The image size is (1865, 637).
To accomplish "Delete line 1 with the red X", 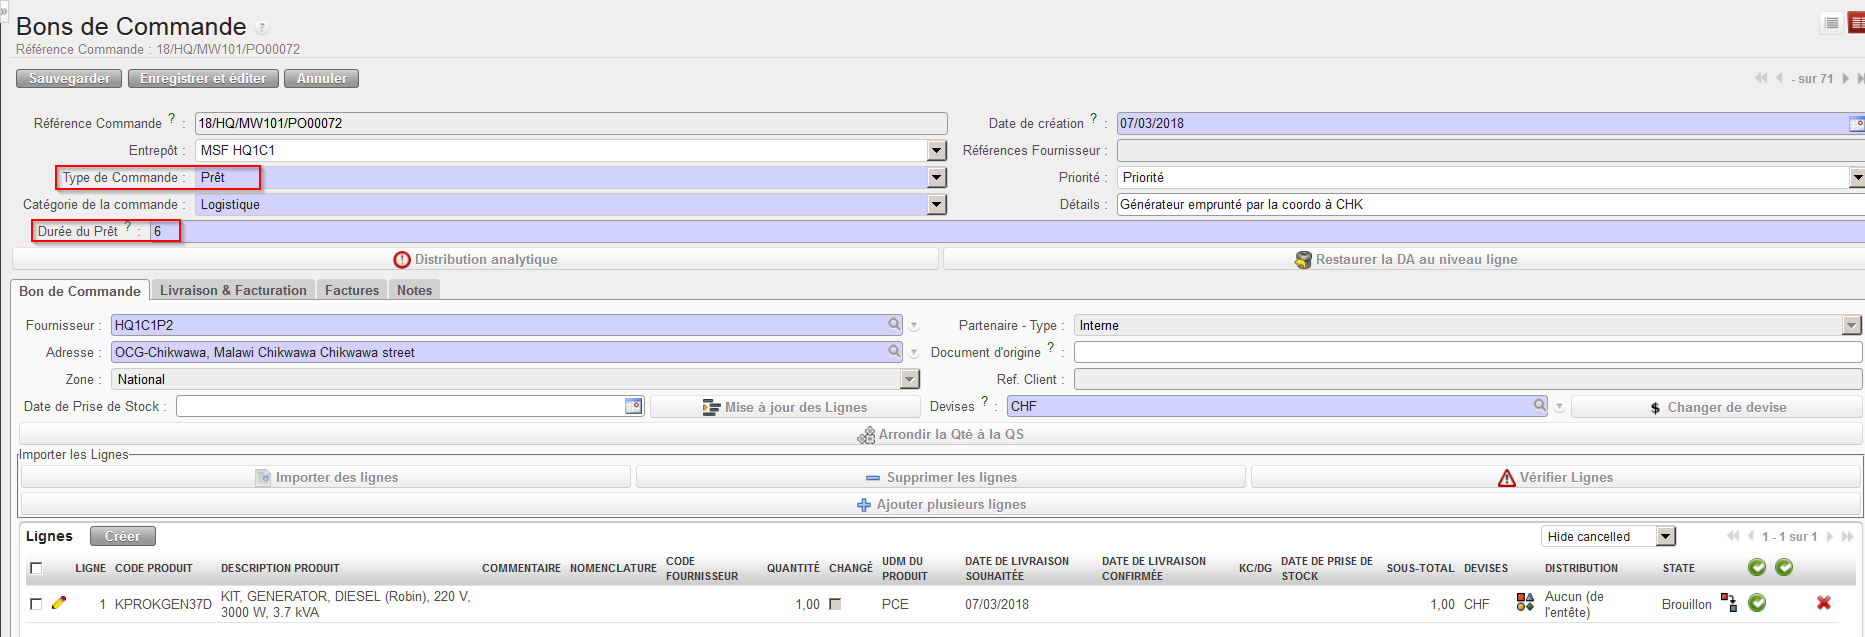I will tap(1823, 603).
